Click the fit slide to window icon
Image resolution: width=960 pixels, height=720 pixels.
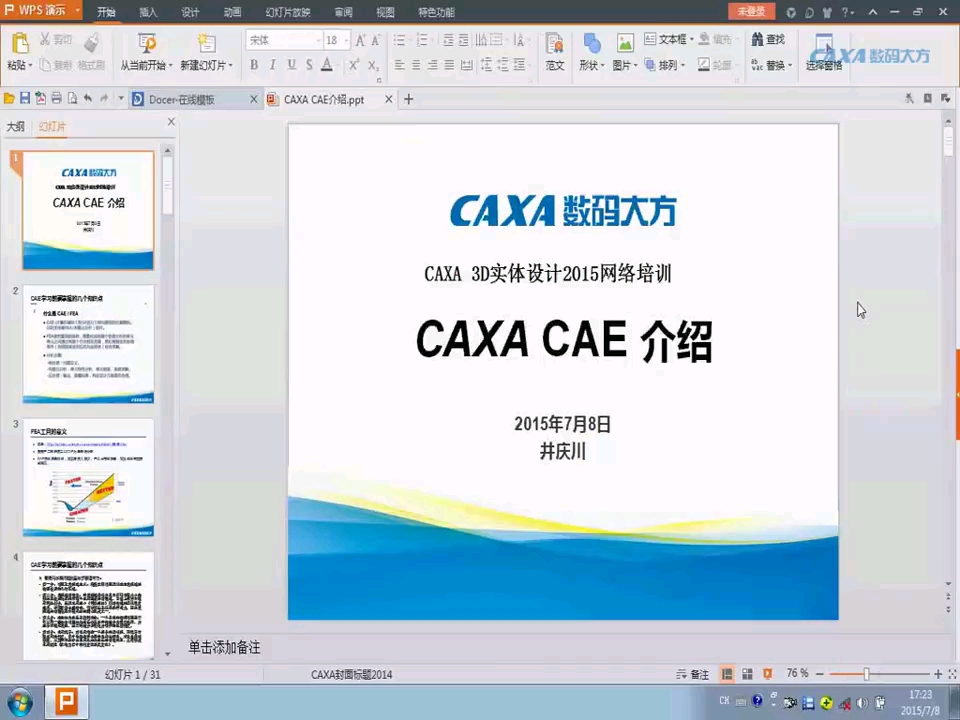pyautogui.click(x=952, y=674)
